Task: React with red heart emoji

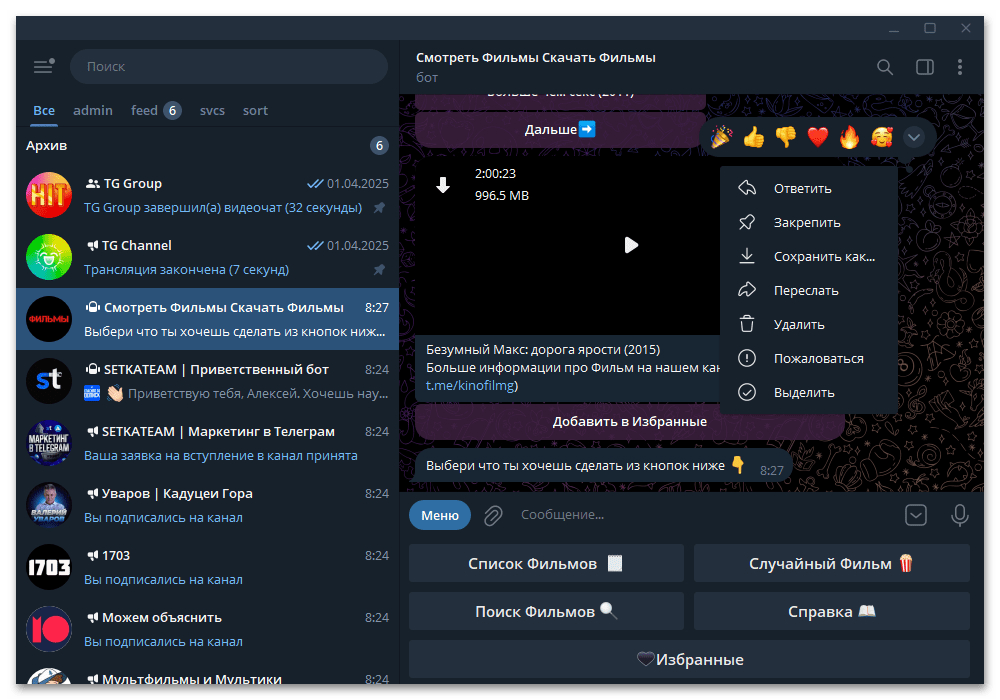Action: tap(818, 137)
